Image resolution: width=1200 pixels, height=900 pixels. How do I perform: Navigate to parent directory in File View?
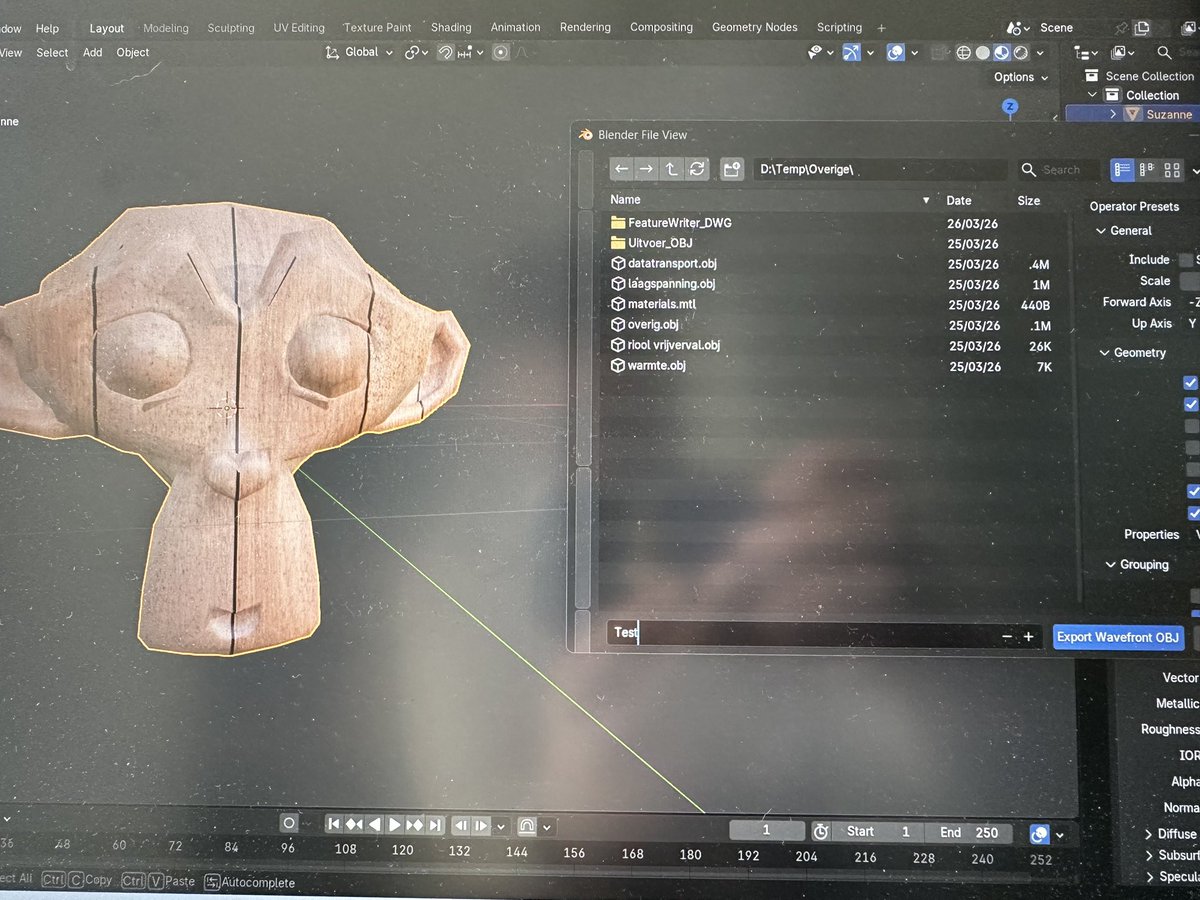[x=672, y=169]
